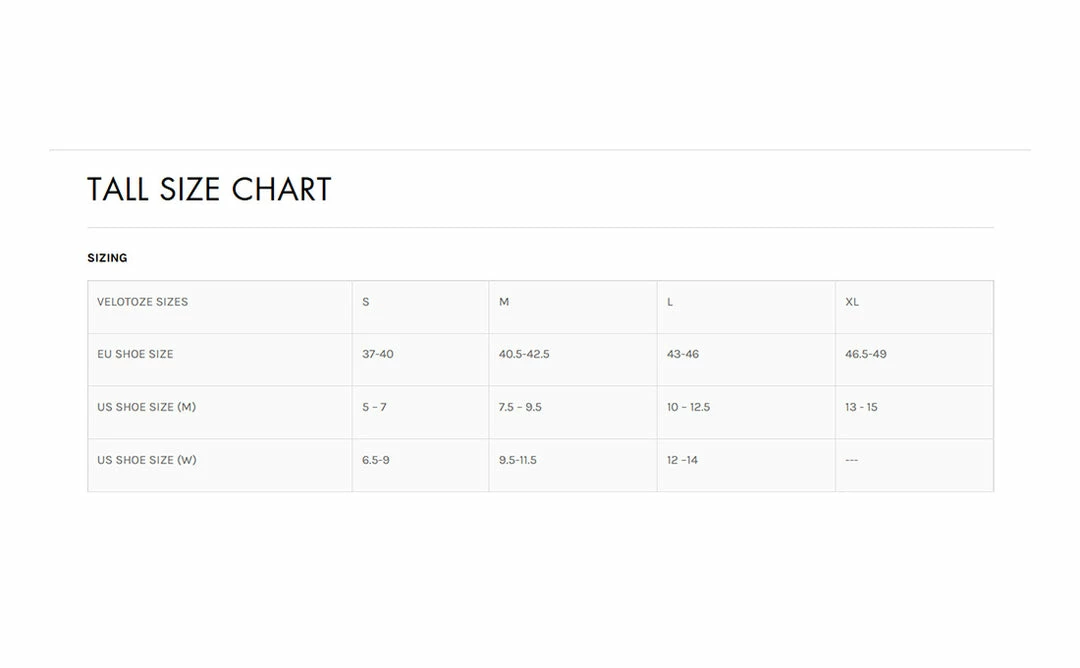Click the SIZING label

[x=107, y=258]
